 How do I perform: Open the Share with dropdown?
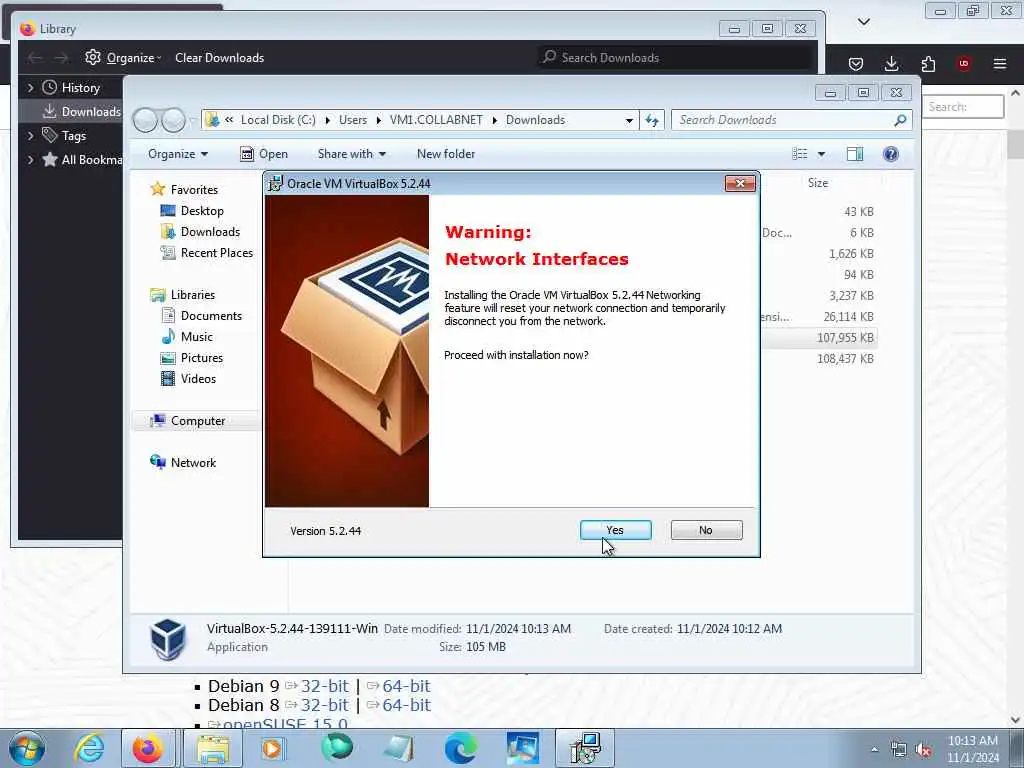click(351, 154)
